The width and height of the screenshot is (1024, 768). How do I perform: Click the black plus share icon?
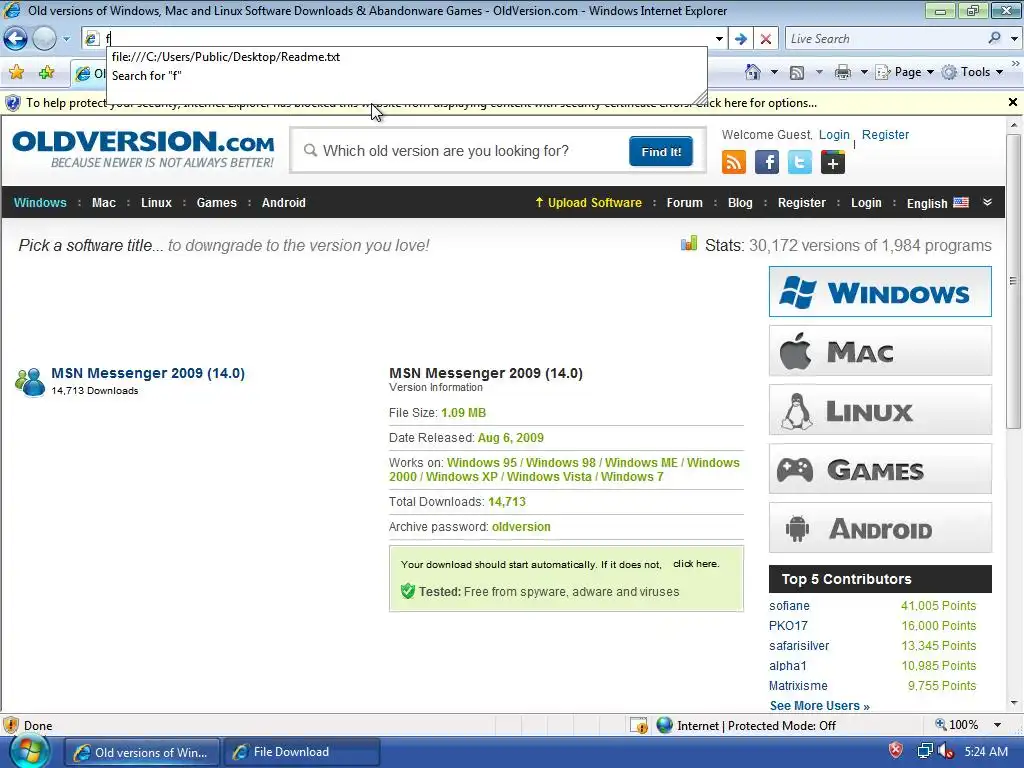click(x=833, y=162)
